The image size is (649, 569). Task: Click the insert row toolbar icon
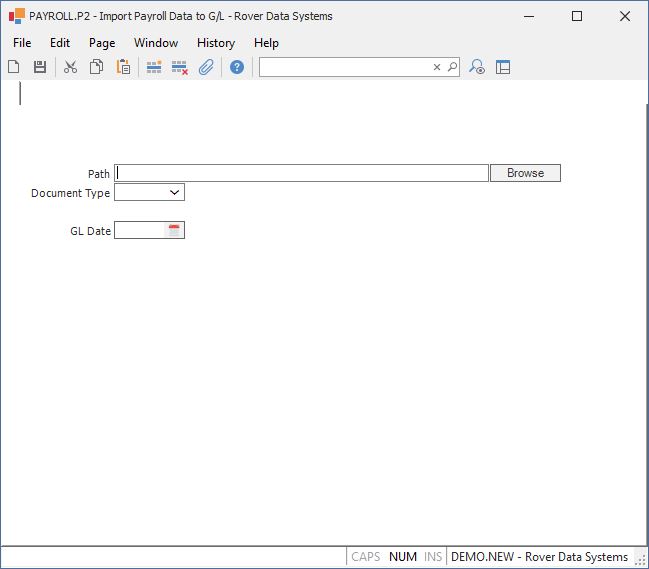point(154,67)
